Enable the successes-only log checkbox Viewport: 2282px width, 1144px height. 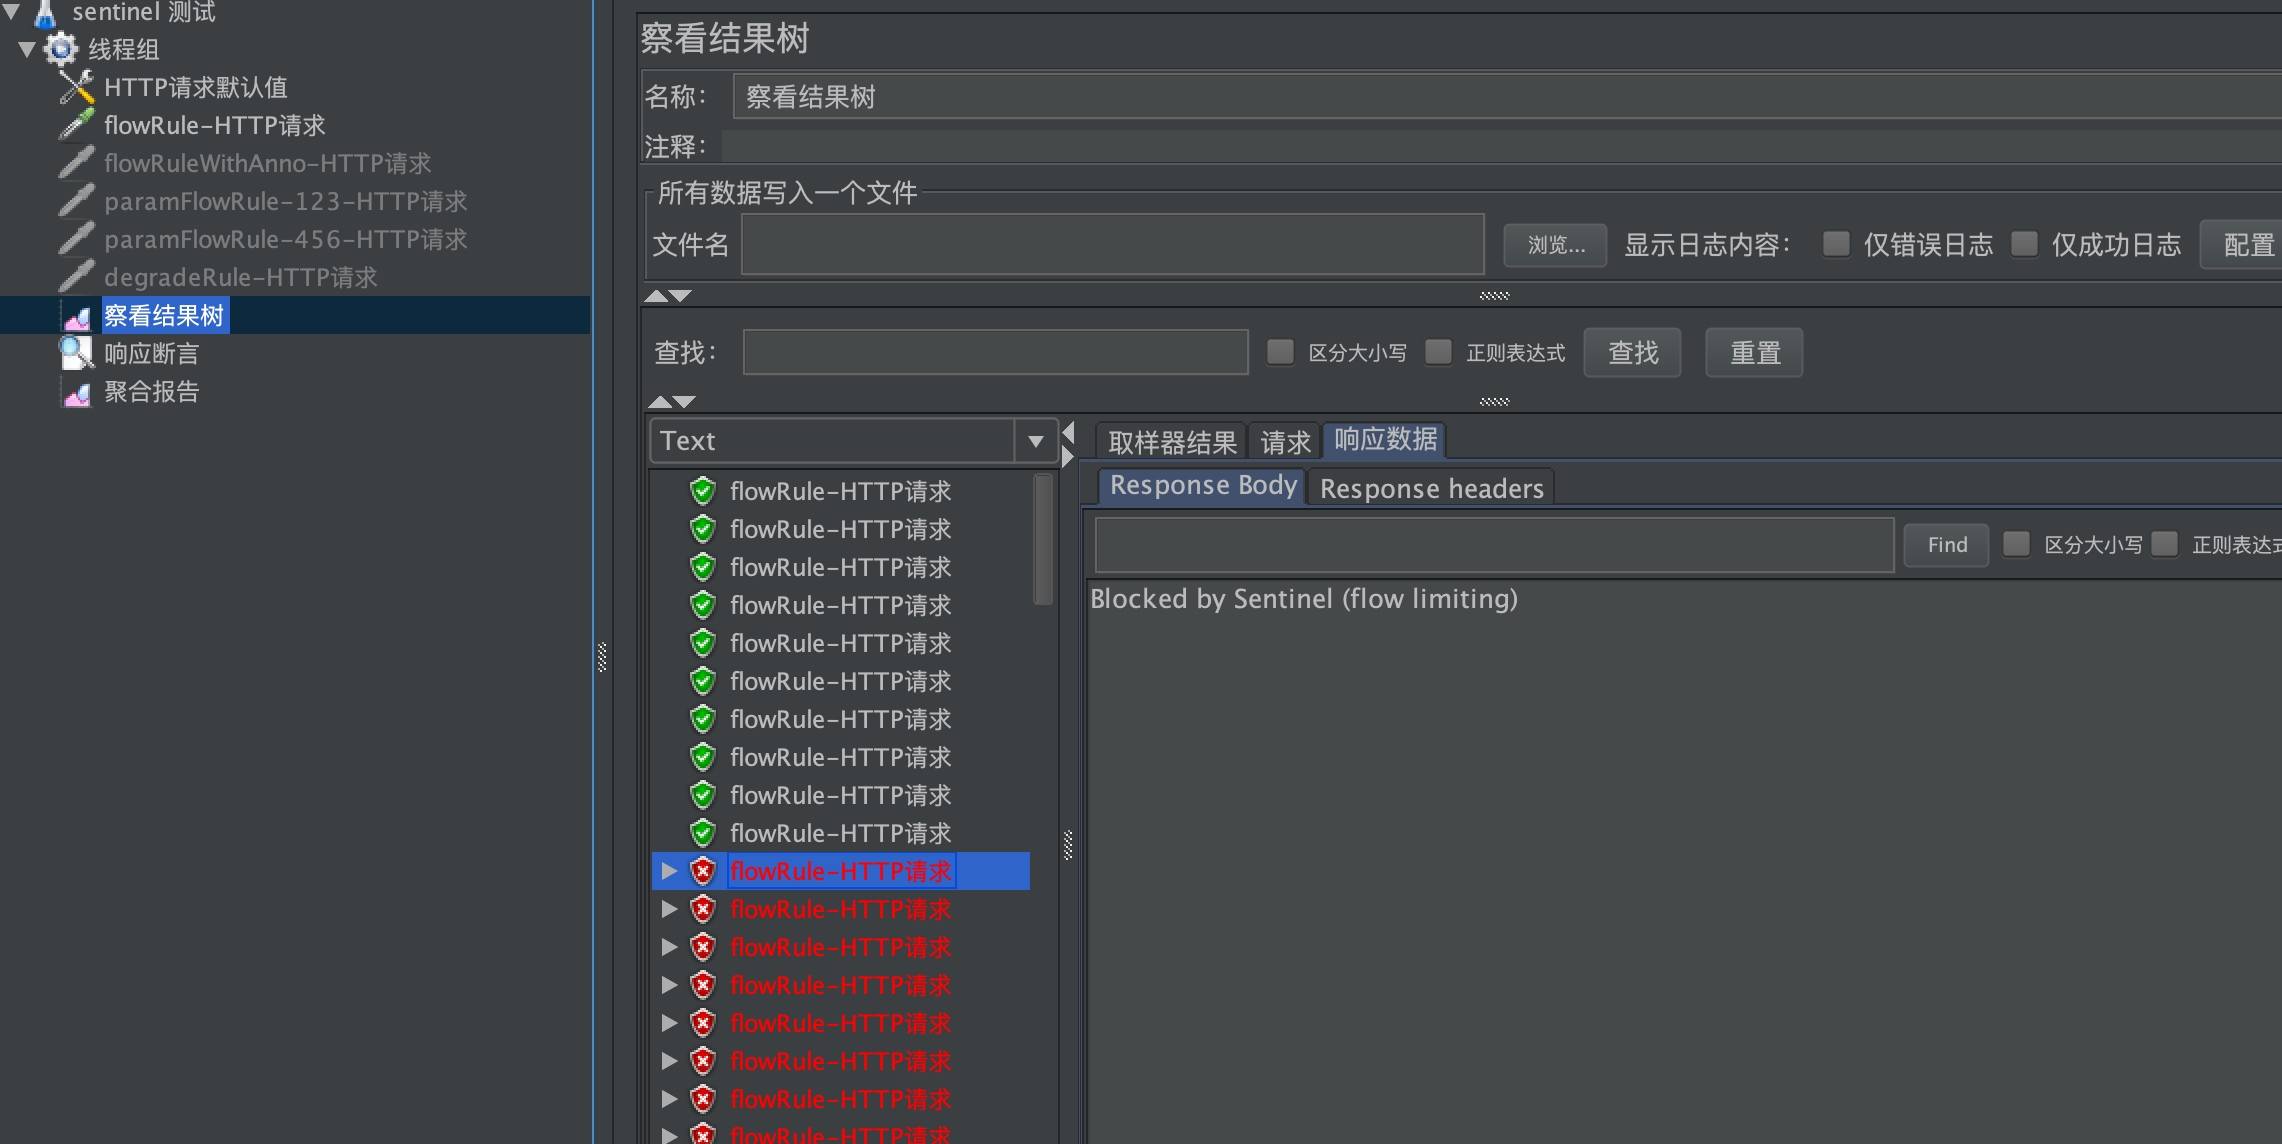point(2024,244)
